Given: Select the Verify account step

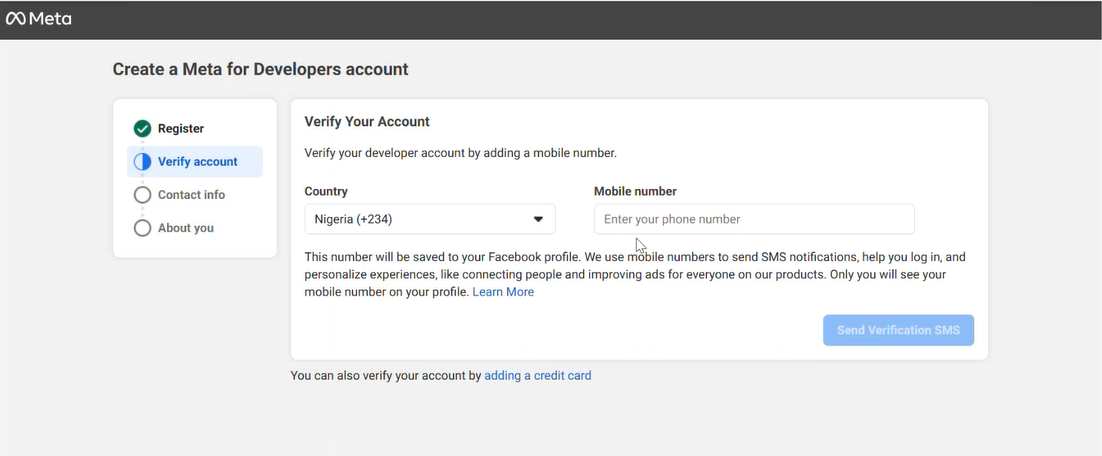Looking at the screenshot, I should (x=195, y=162).
